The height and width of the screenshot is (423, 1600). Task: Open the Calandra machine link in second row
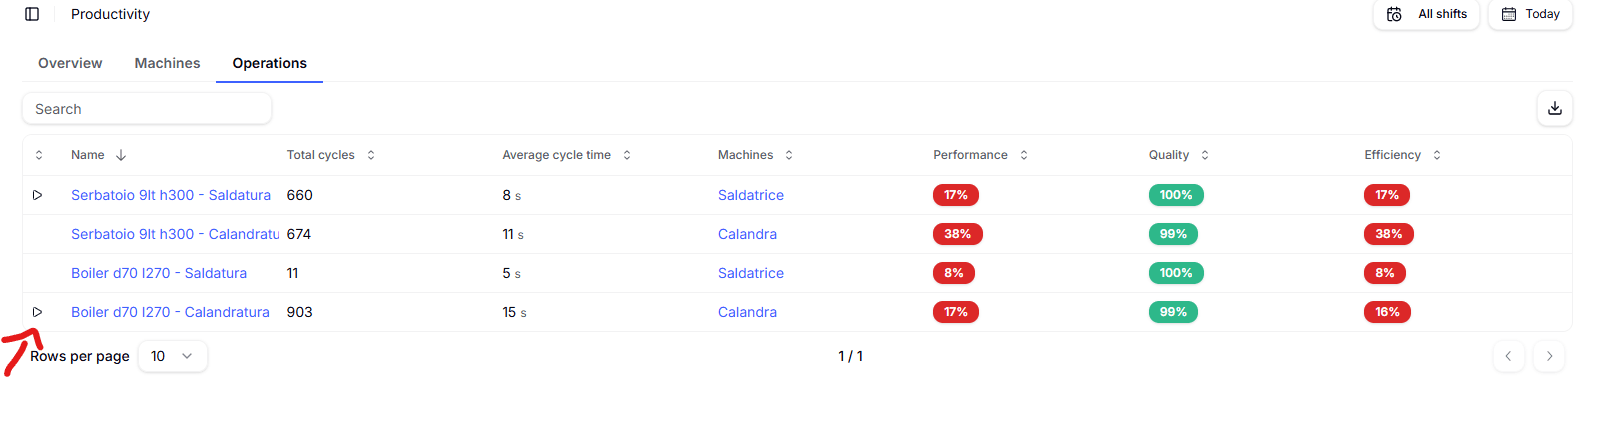[x=747, y=234]
